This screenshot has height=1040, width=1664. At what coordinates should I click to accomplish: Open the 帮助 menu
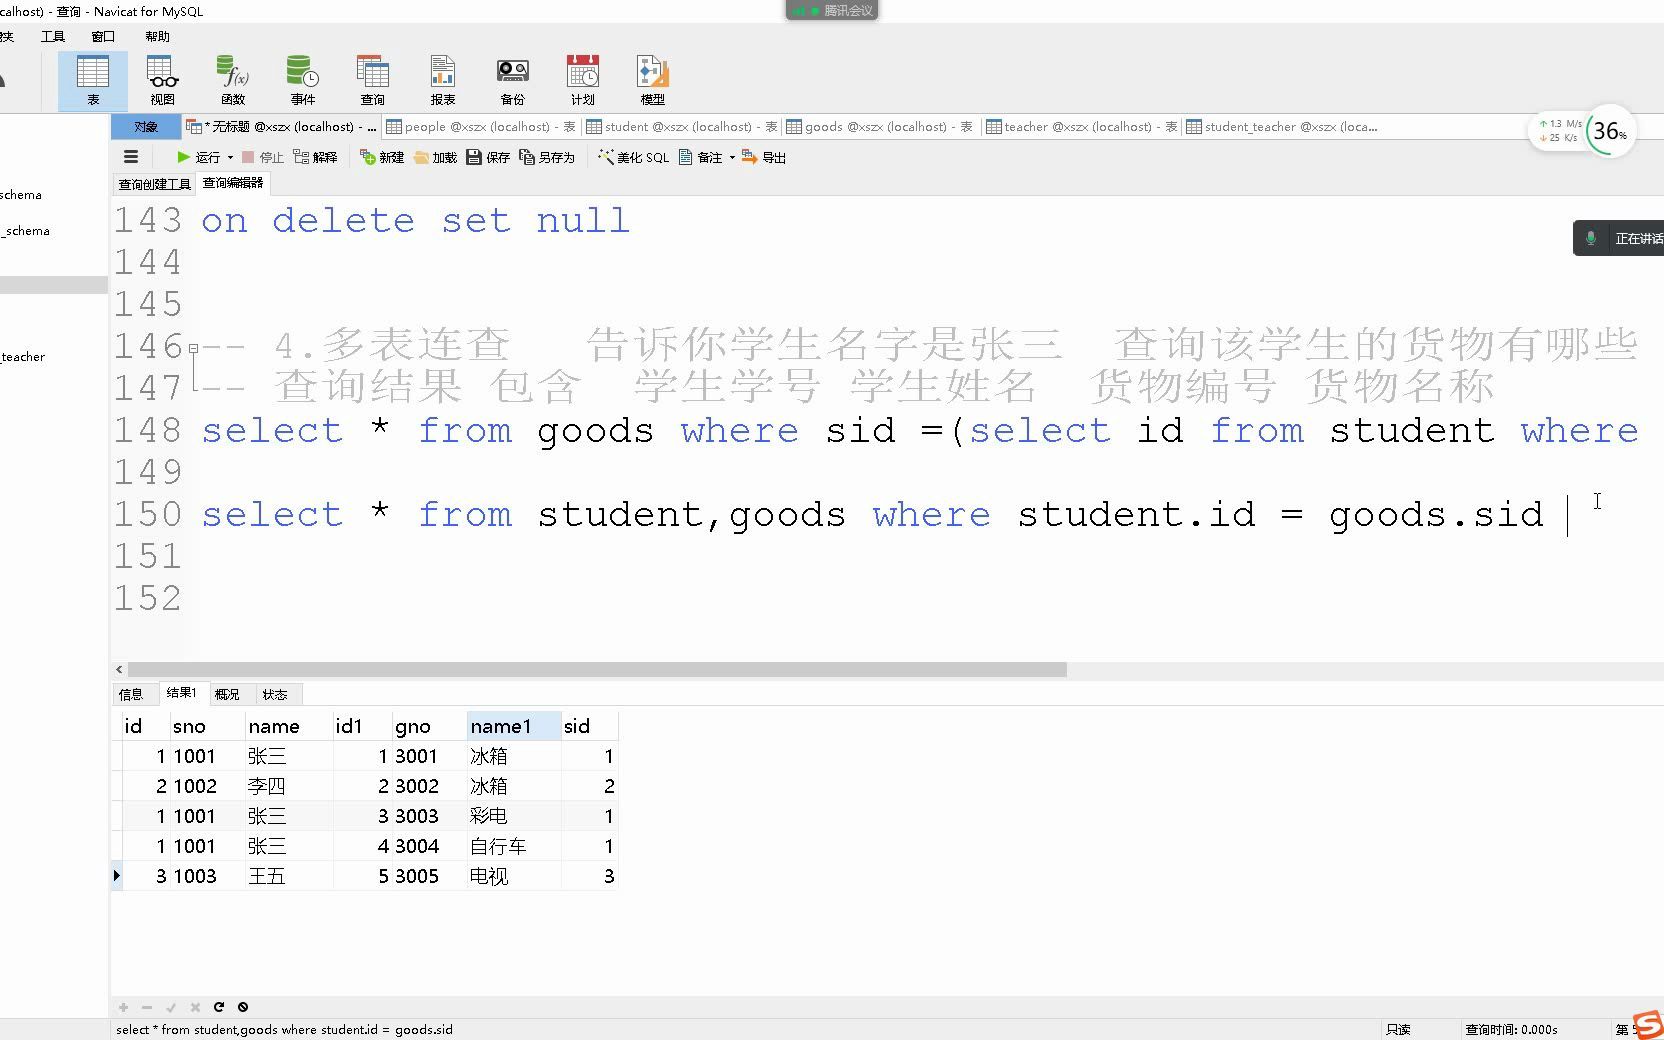pos(157,36)
